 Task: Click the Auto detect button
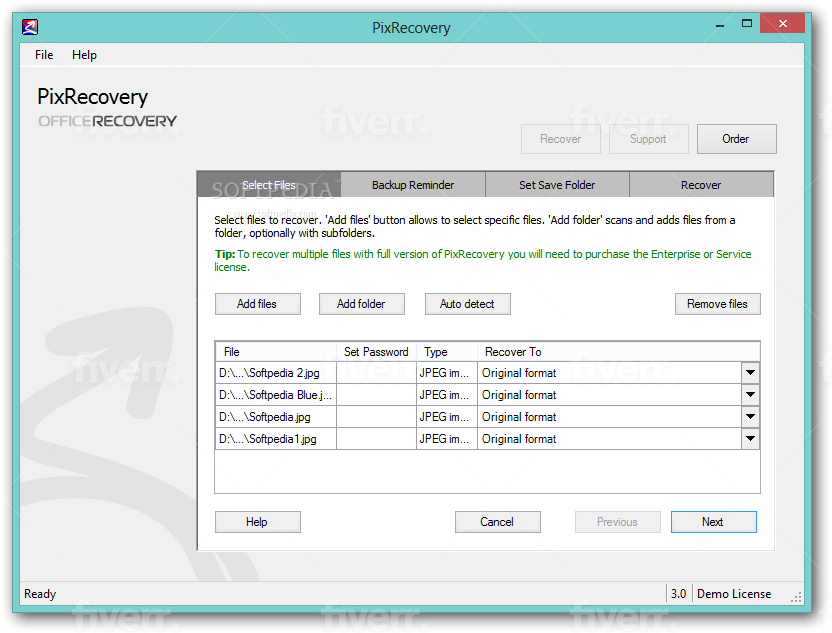point(467,304)
